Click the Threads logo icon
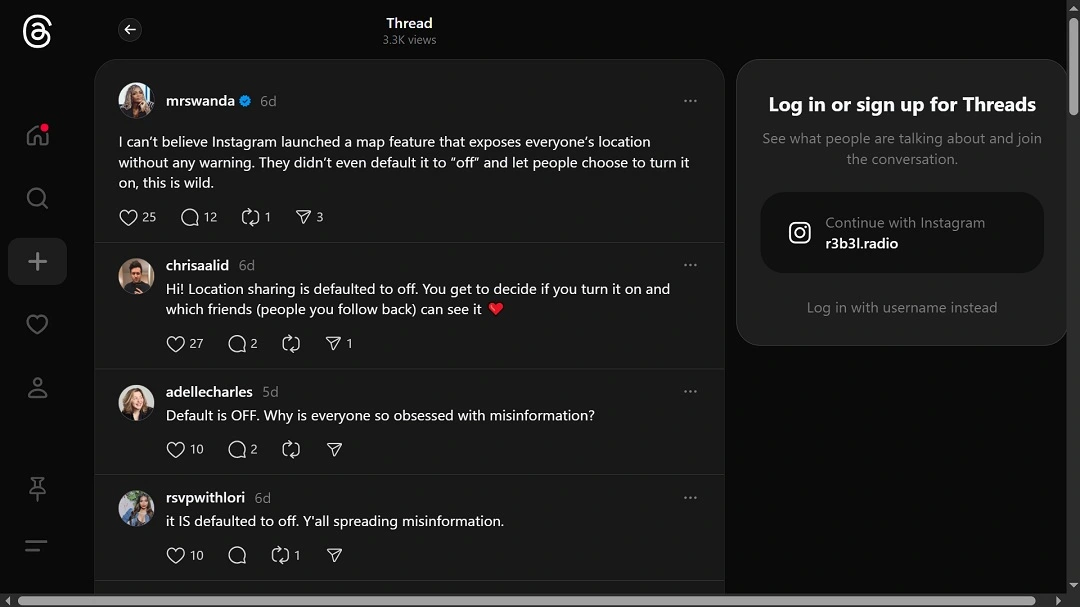The height and width of the screenshot is (607, 1080). pos(37,32)
